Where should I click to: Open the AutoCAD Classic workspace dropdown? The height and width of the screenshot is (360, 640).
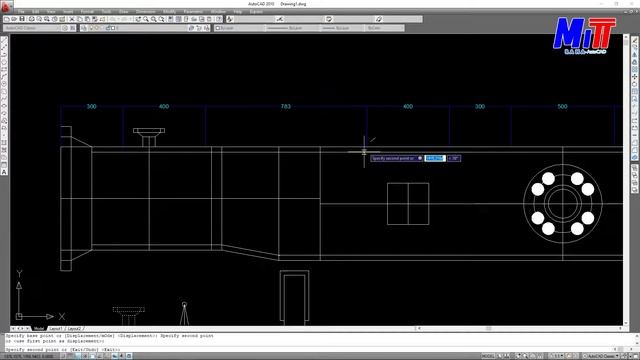[x=32, y=28]
